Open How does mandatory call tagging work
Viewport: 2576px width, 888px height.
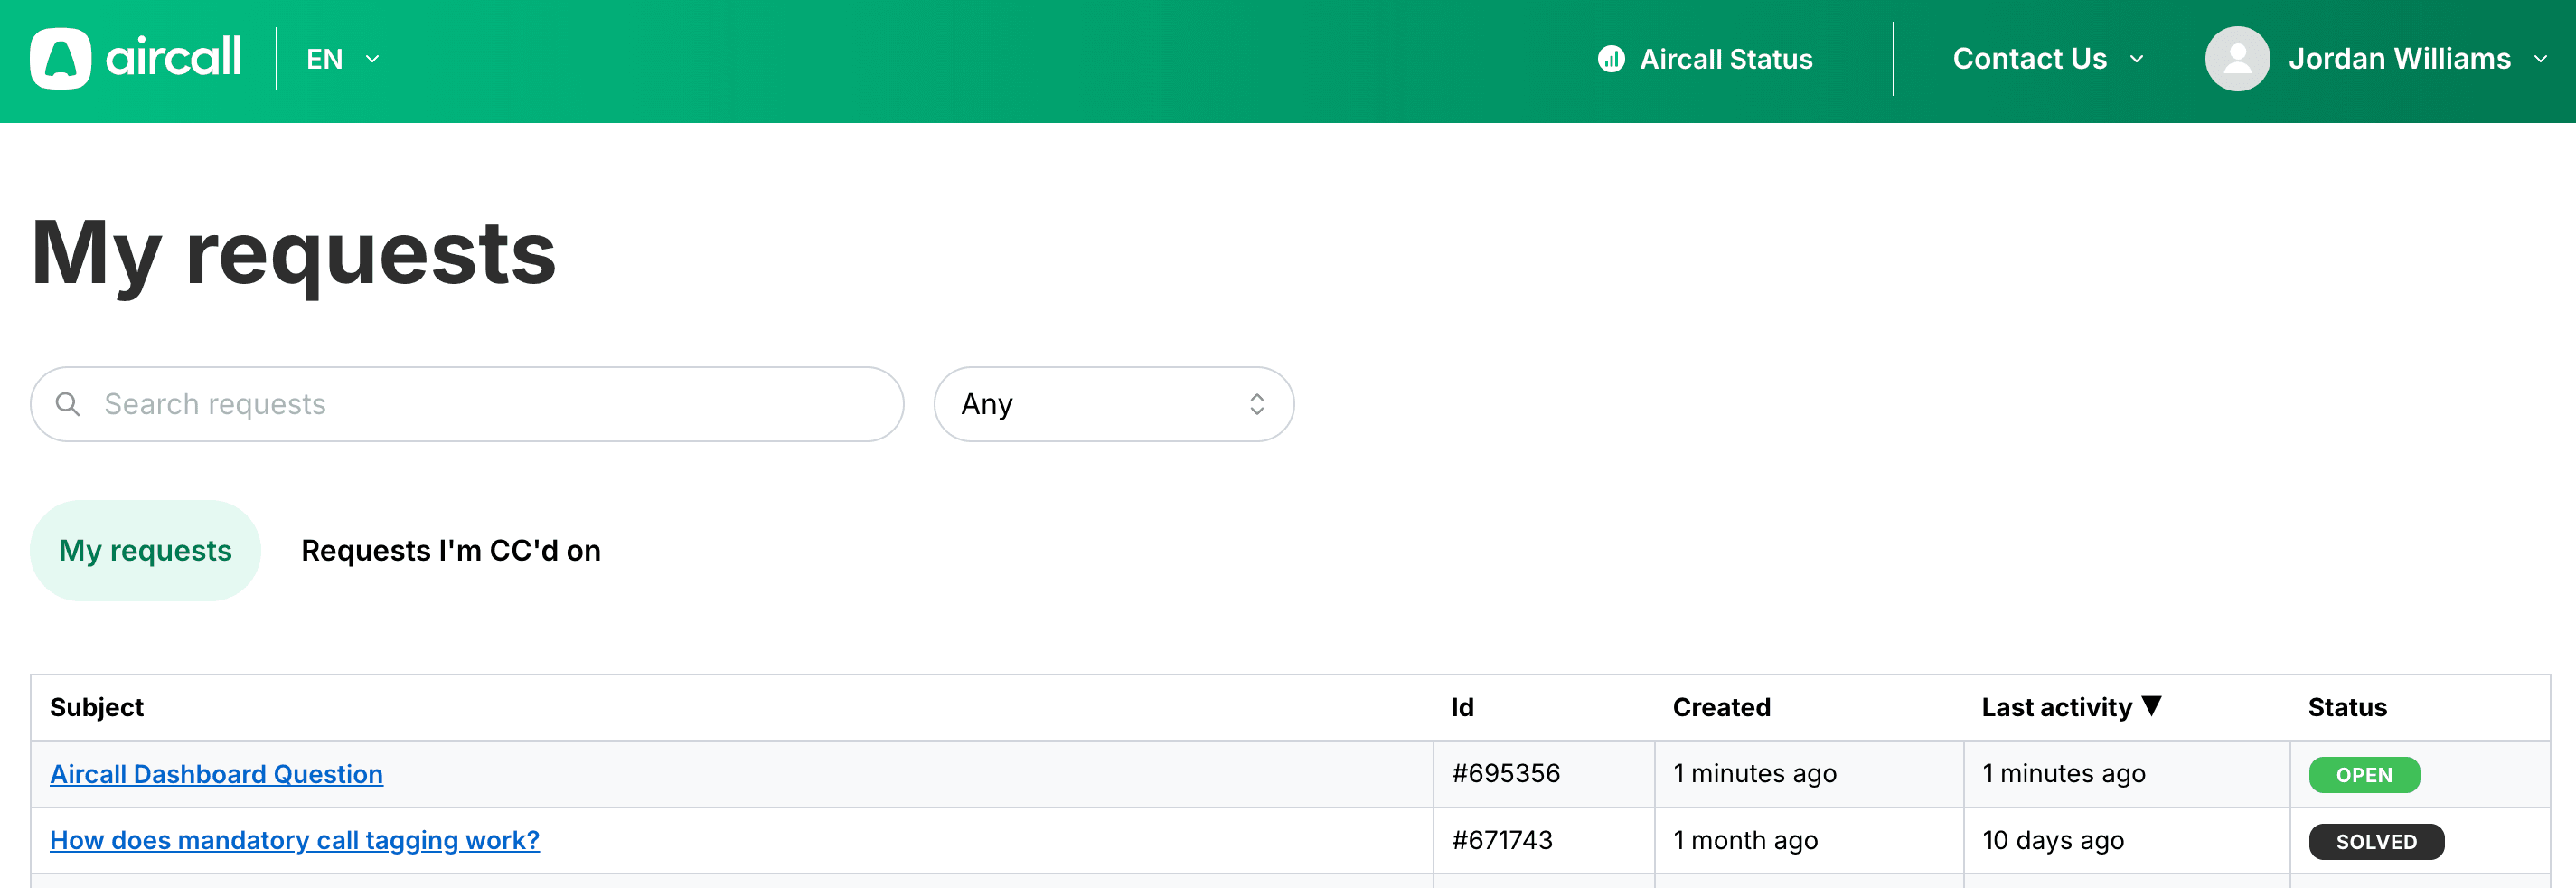coord(294,840)
